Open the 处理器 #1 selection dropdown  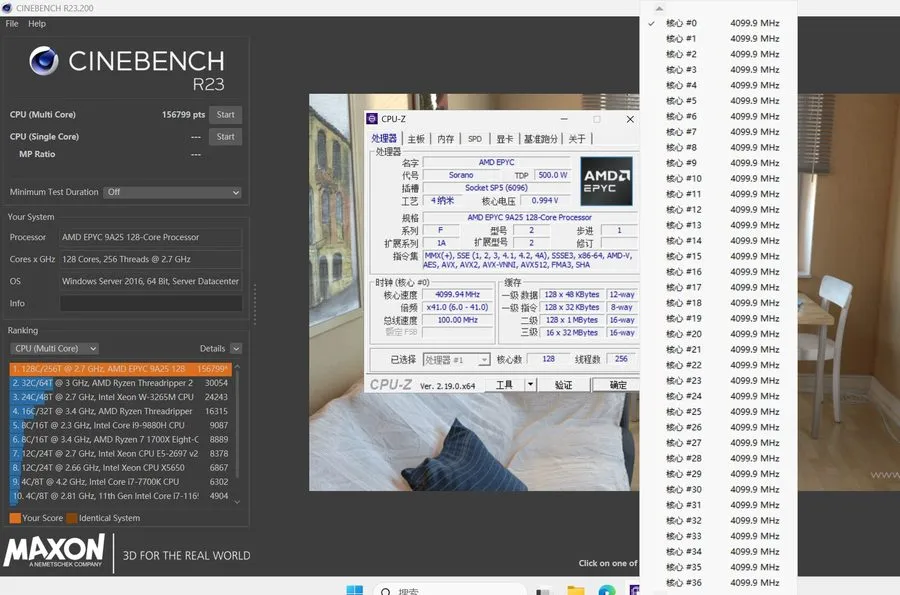(456, 360)
